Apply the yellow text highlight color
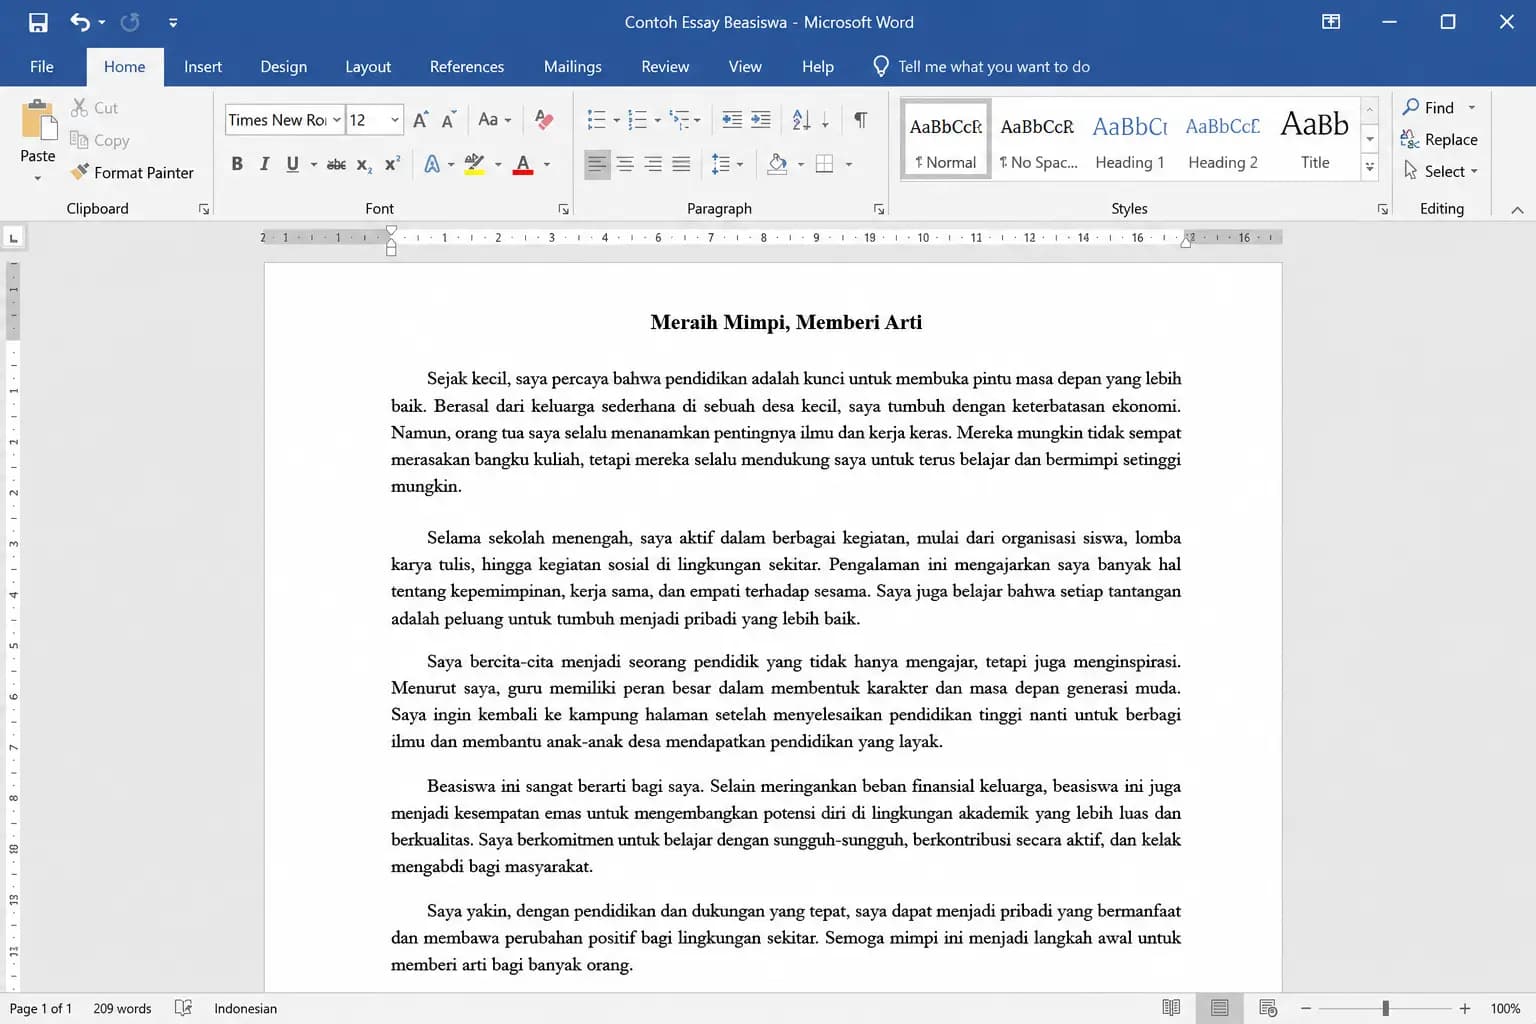The width and height of the screenshot is (1536, 1024). coord(474,164)
